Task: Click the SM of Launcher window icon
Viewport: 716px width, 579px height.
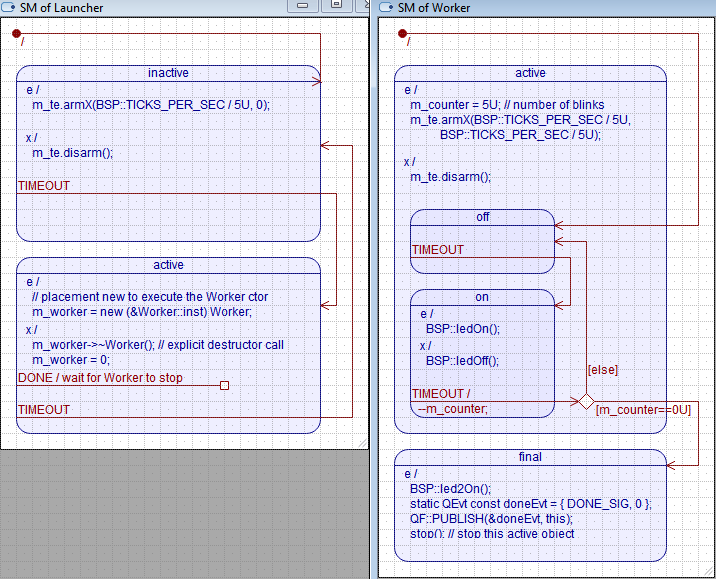Action: [x=9, y=8]
